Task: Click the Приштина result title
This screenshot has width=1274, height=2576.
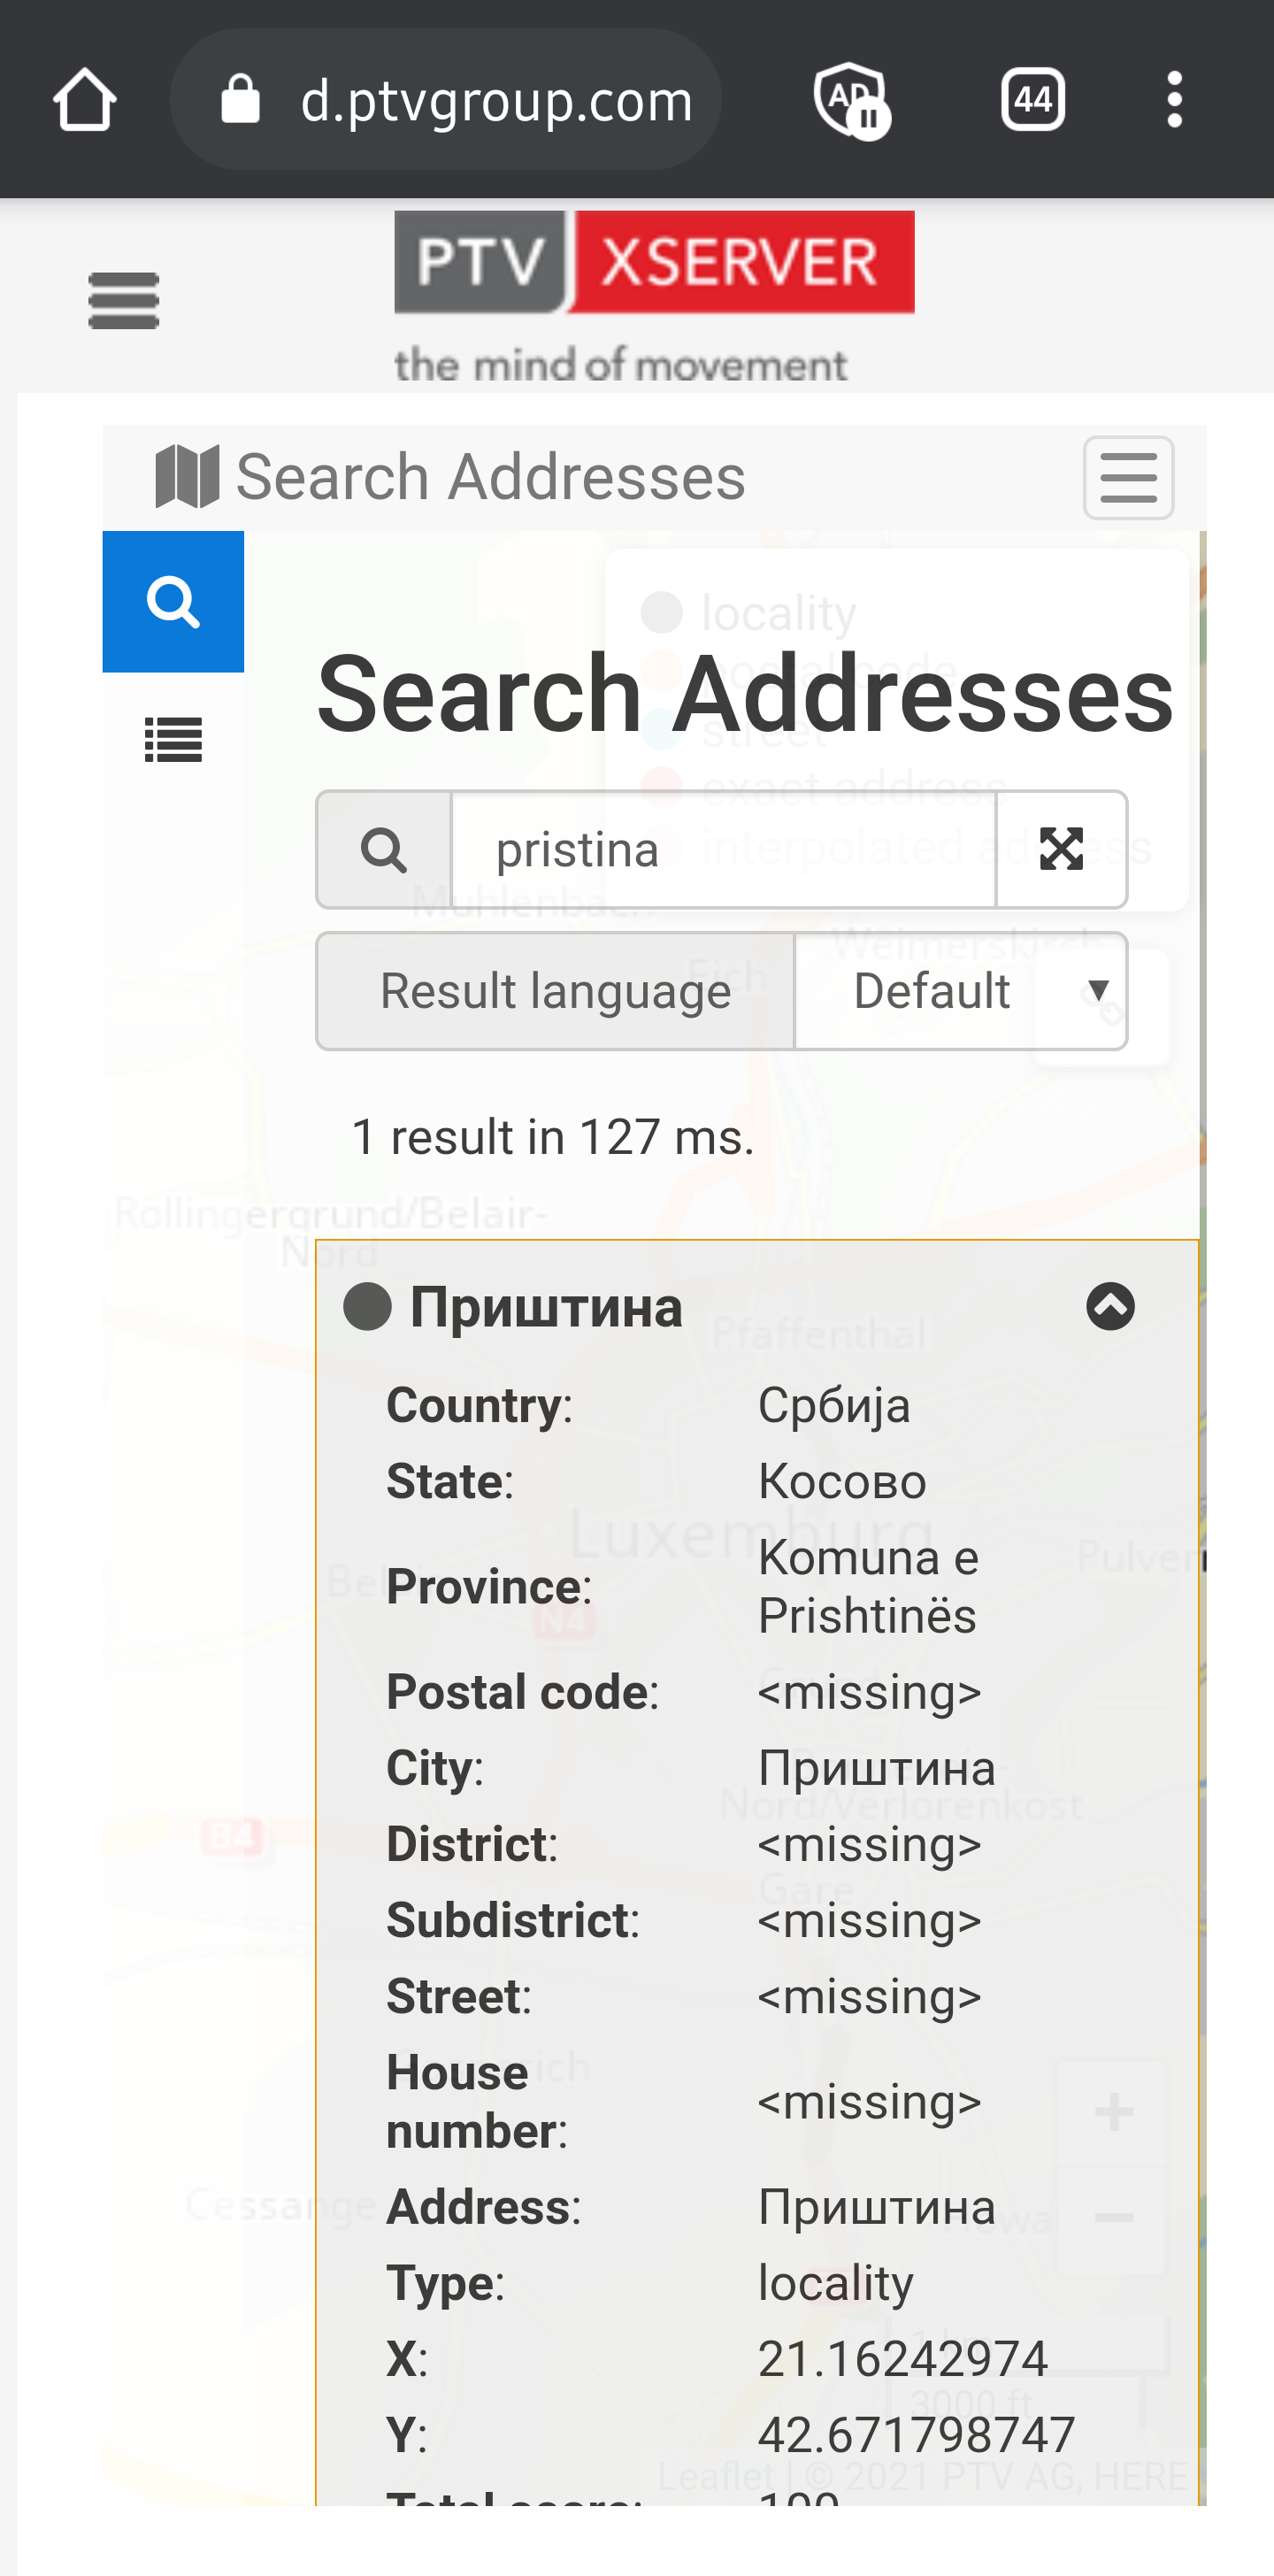Action: pyautogui.click(x=546, y=1307)
